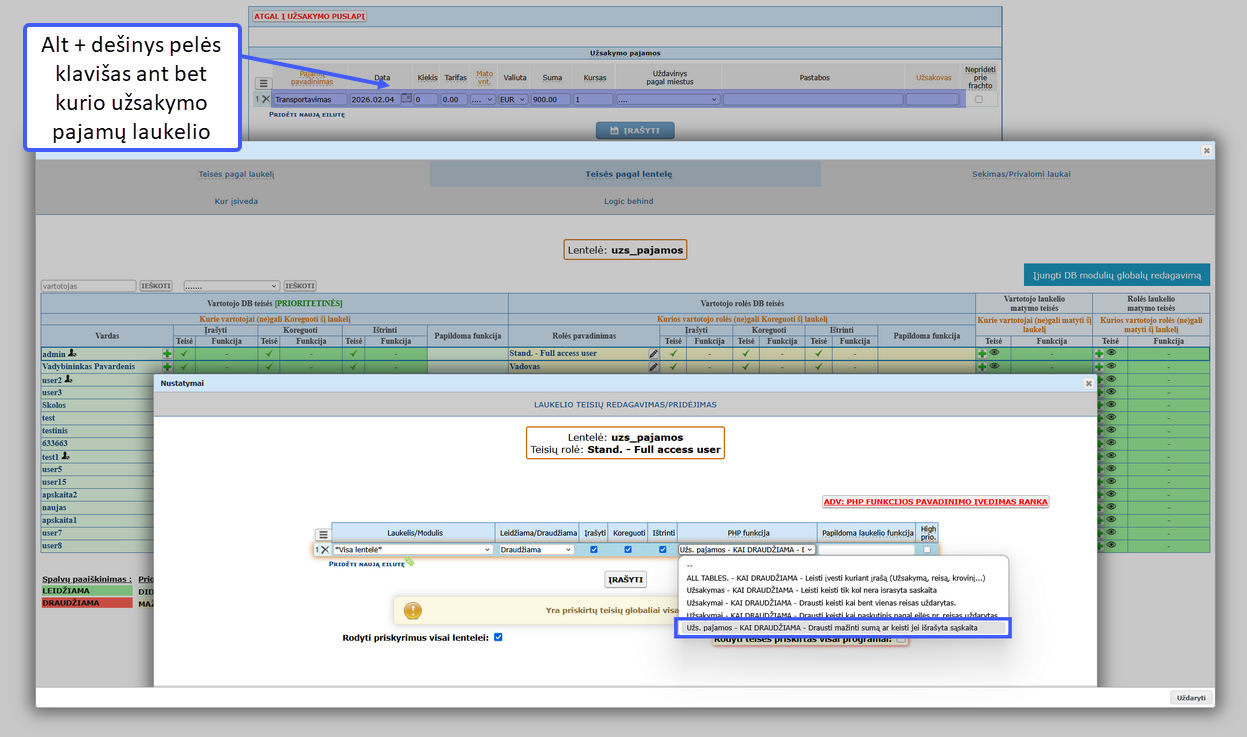1247x737 pixels.
Task: Edit the Stand. - Full access user role pencil
Action: click(x=653, y=354)
